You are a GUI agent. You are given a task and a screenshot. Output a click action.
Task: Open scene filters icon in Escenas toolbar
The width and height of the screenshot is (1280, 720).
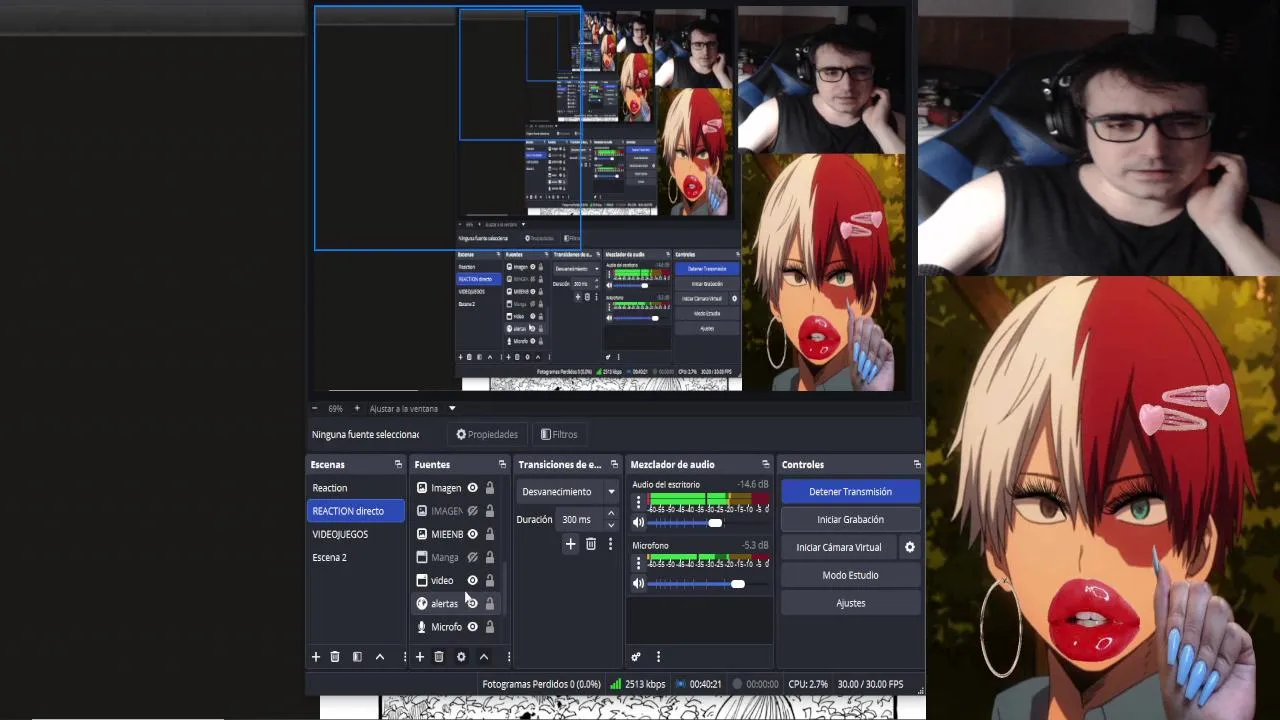(x=357, y=657)
